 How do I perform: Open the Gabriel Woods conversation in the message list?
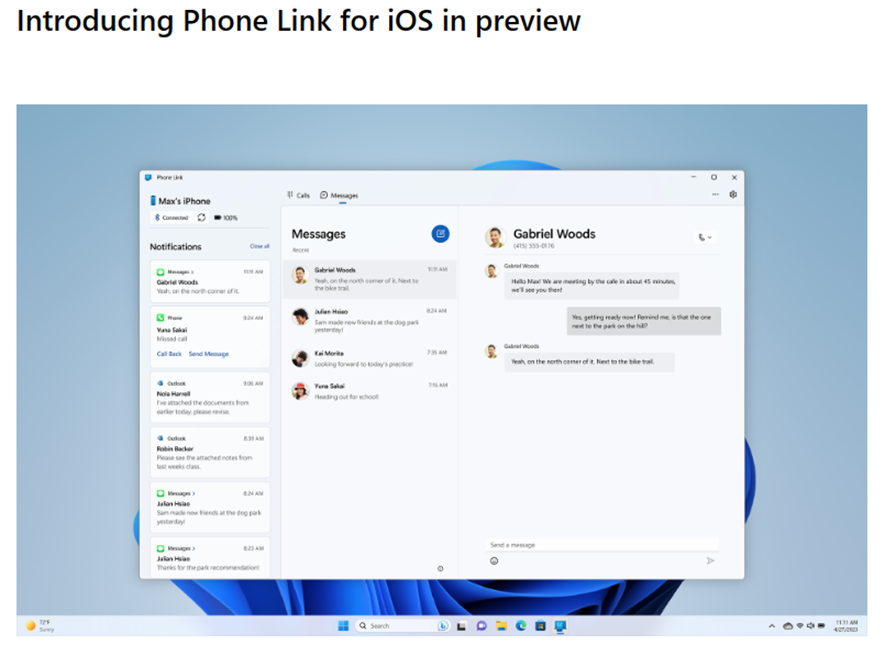point(370,279)
